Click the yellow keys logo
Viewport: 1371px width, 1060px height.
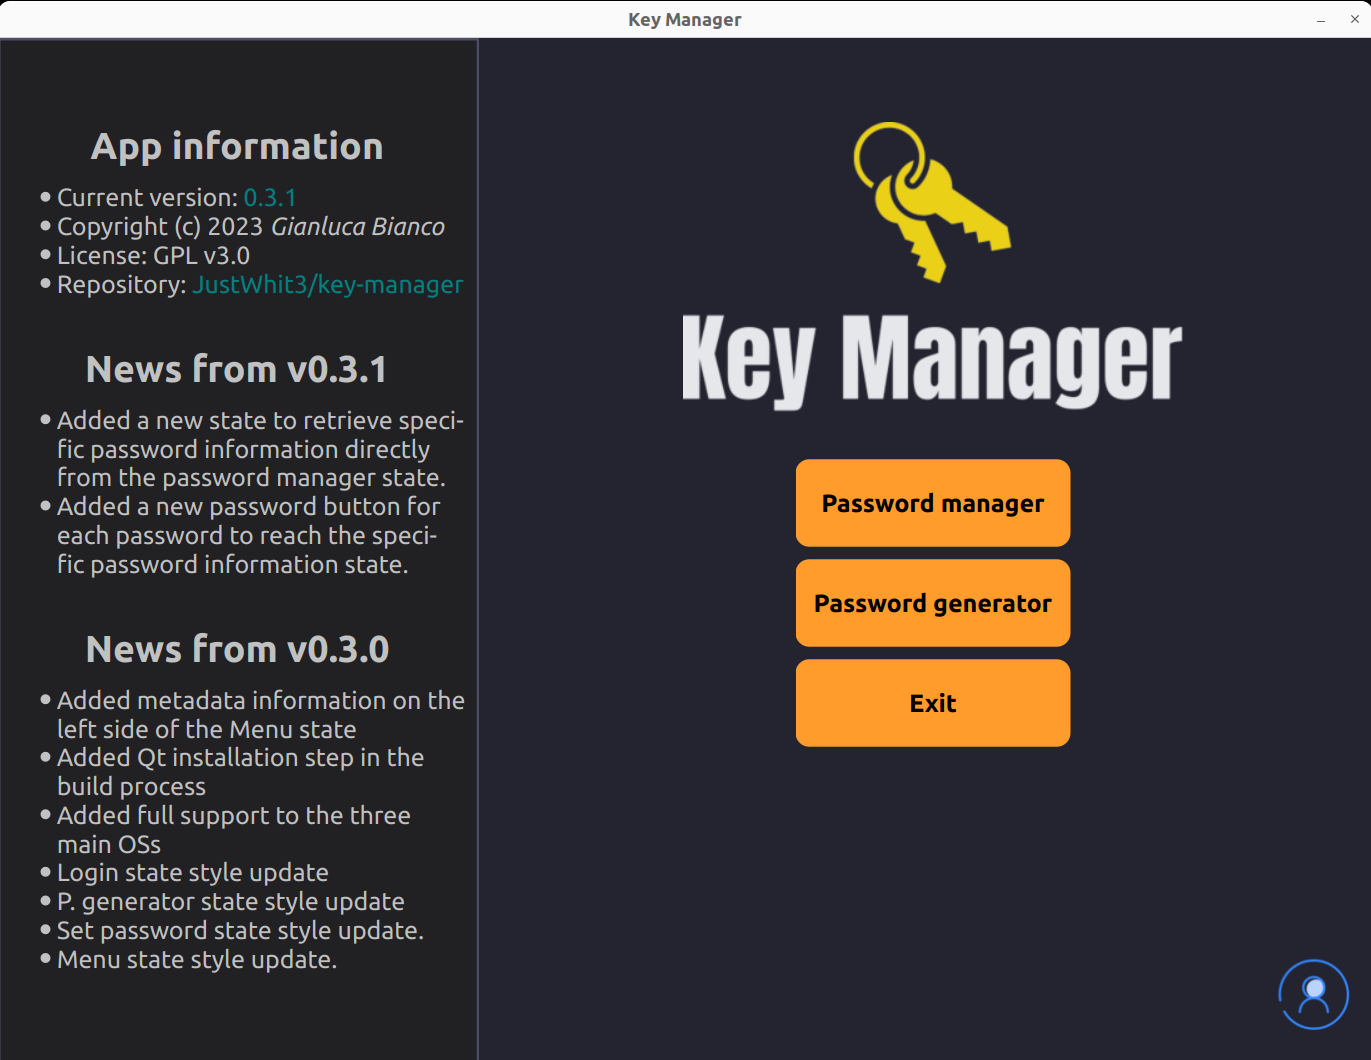931,202
